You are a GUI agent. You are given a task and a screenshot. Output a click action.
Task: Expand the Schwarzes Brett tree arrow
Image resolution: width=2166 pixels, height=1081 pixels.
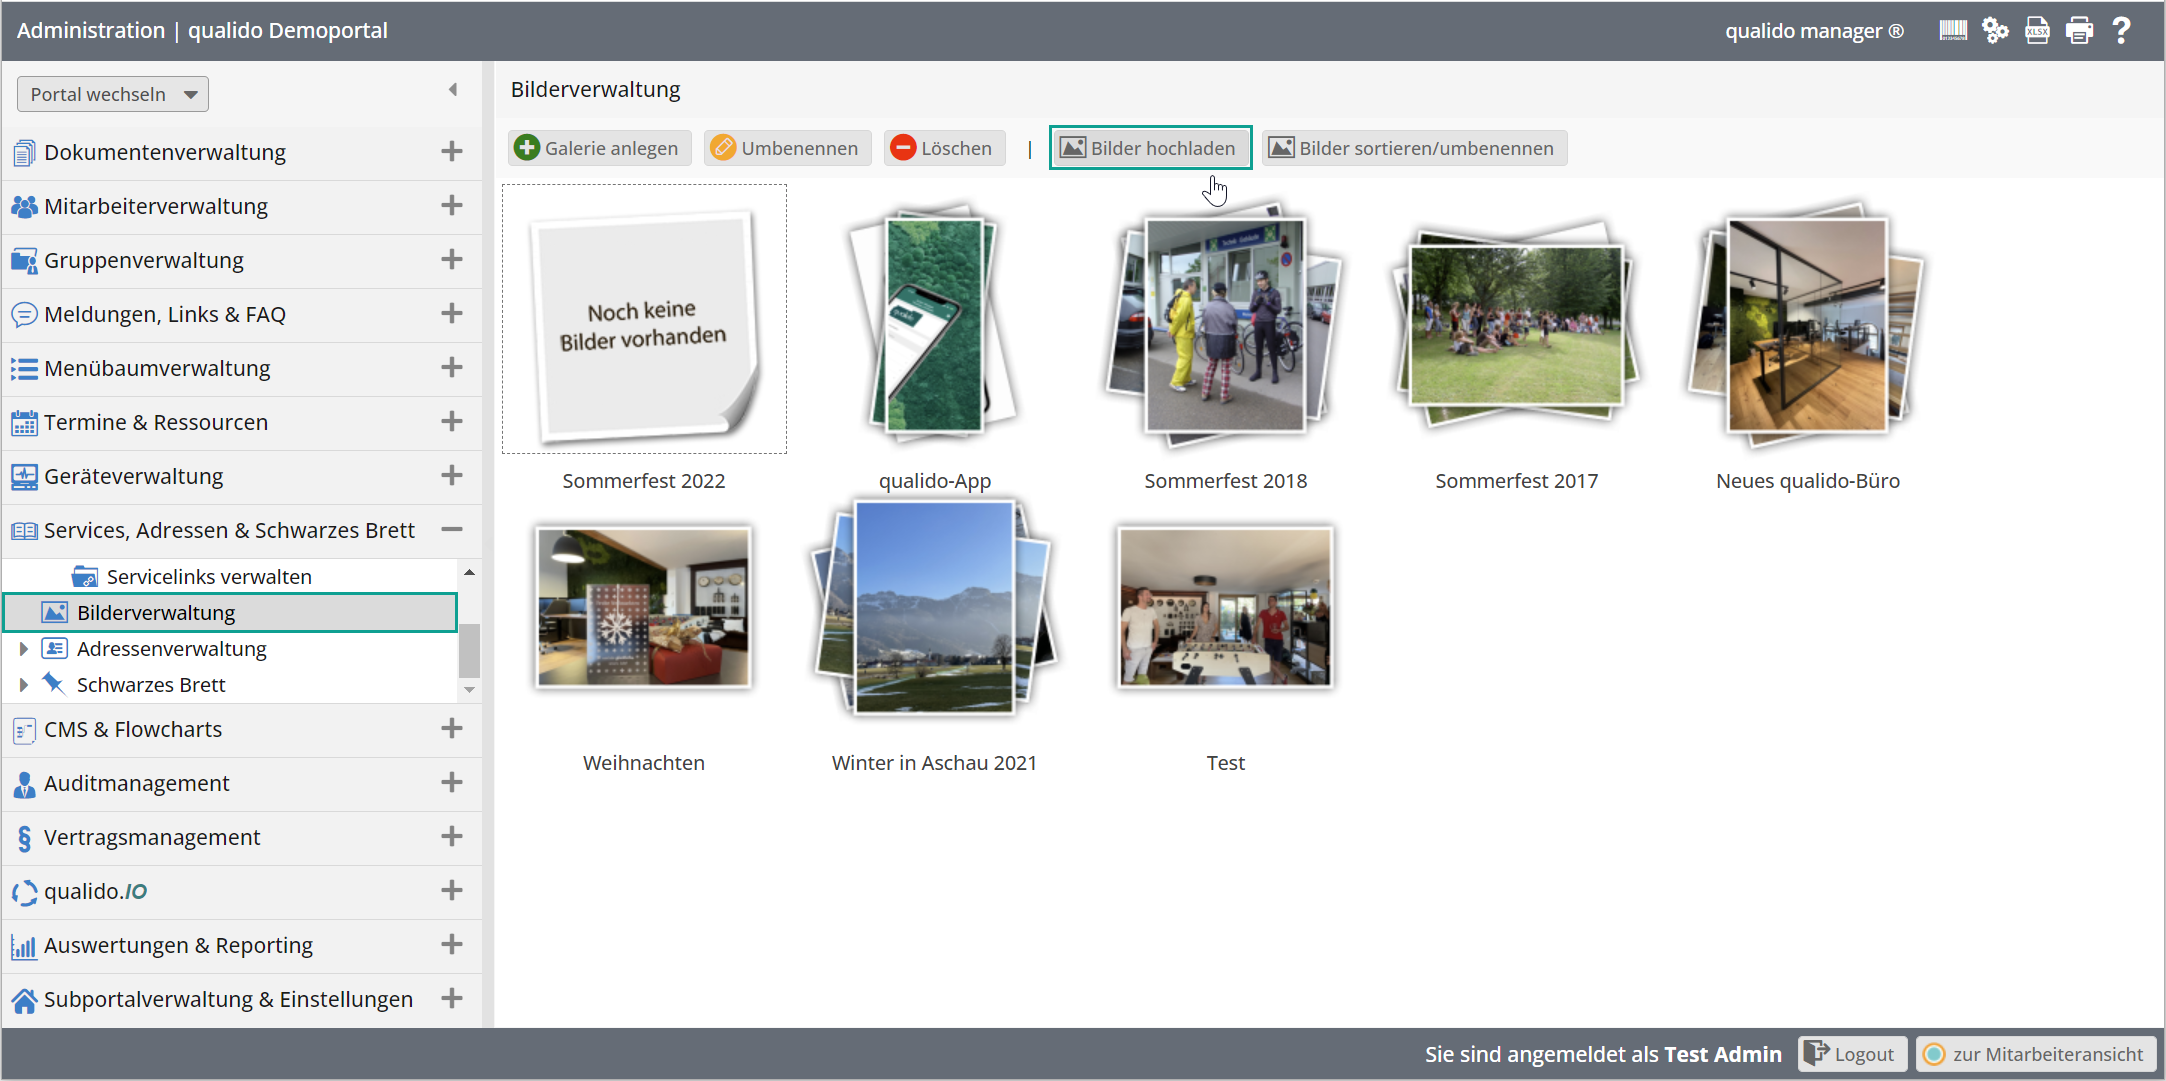(23, 685)
